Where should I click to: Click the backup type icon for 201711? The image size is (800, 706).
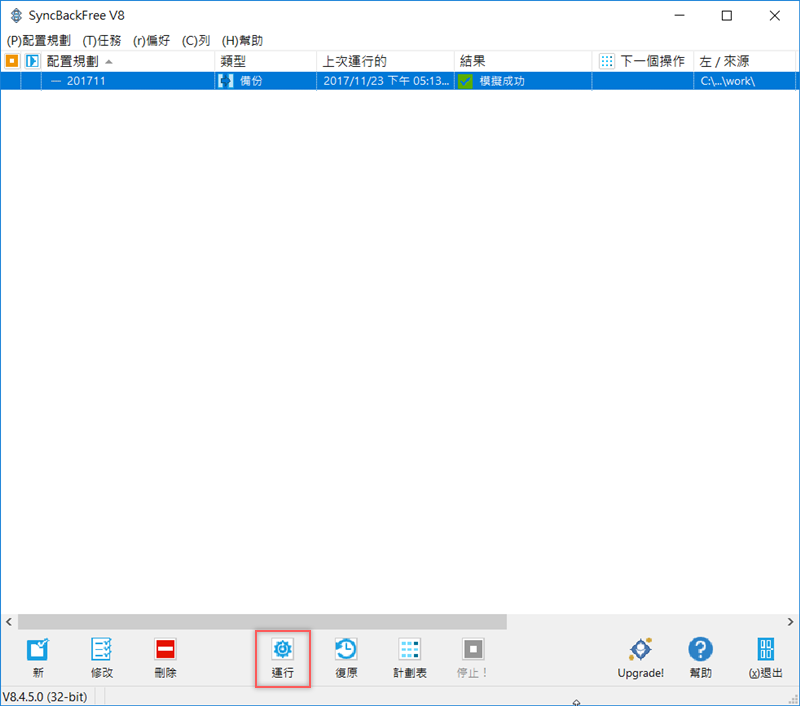226,81
